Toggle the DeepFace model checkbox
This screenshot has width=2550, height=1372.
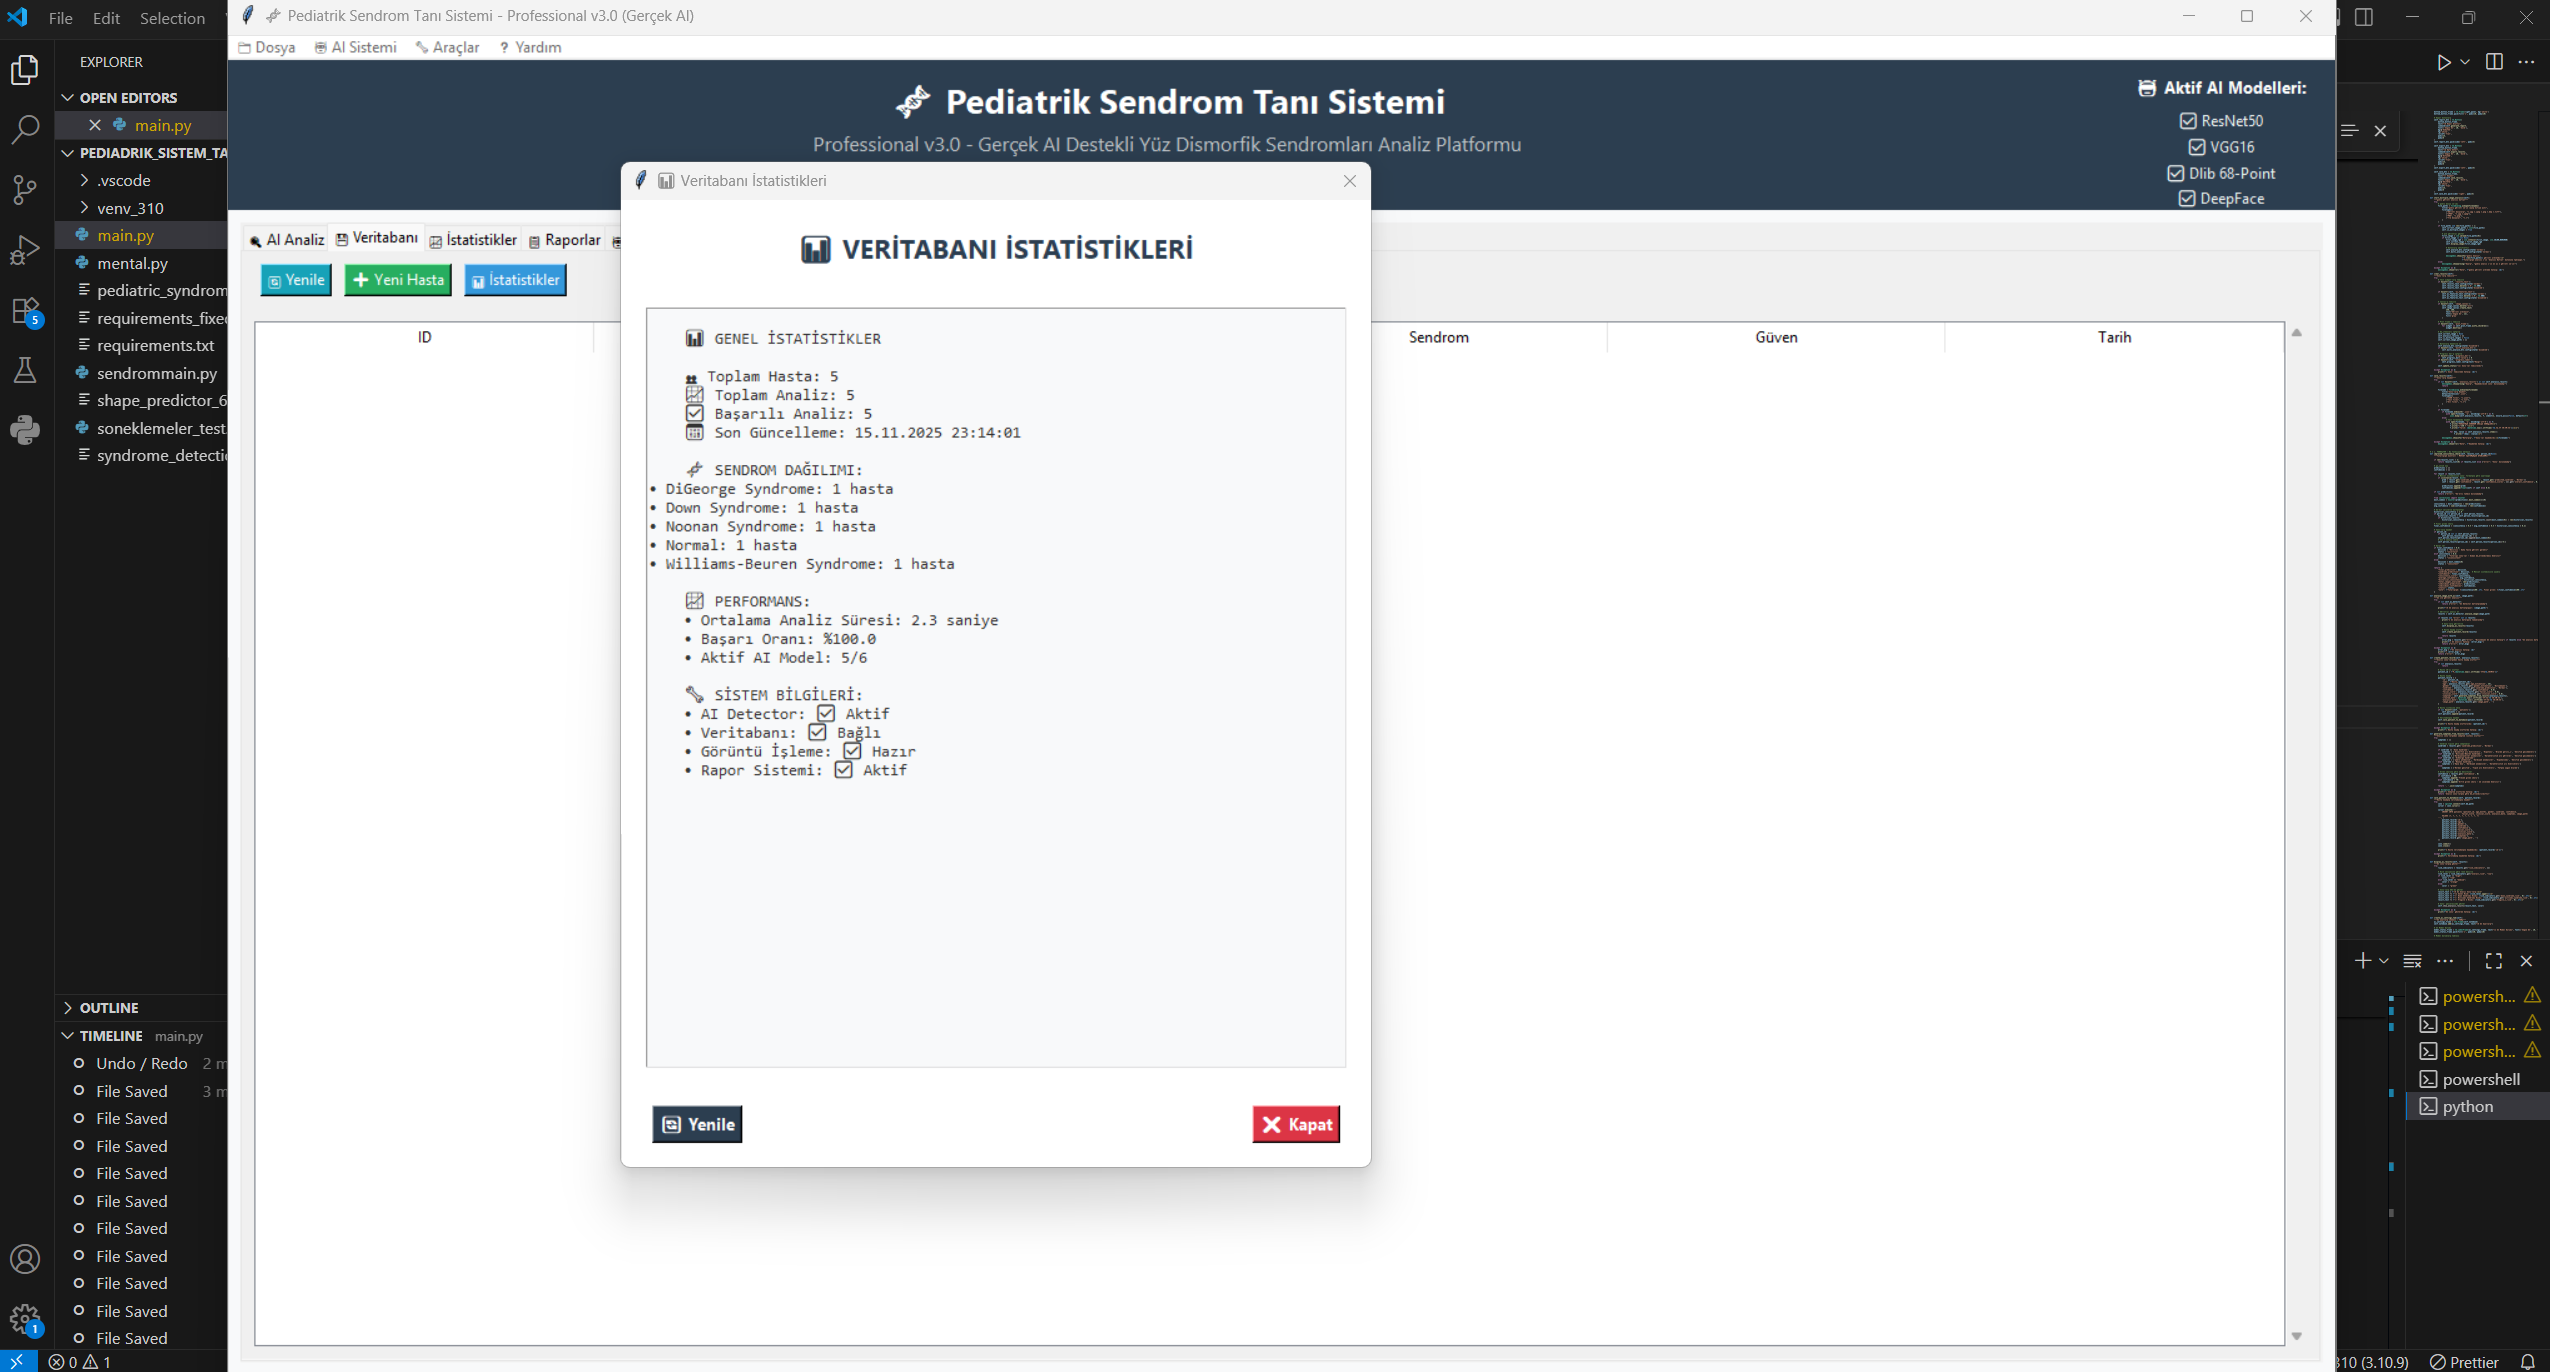pos(2187,199)
